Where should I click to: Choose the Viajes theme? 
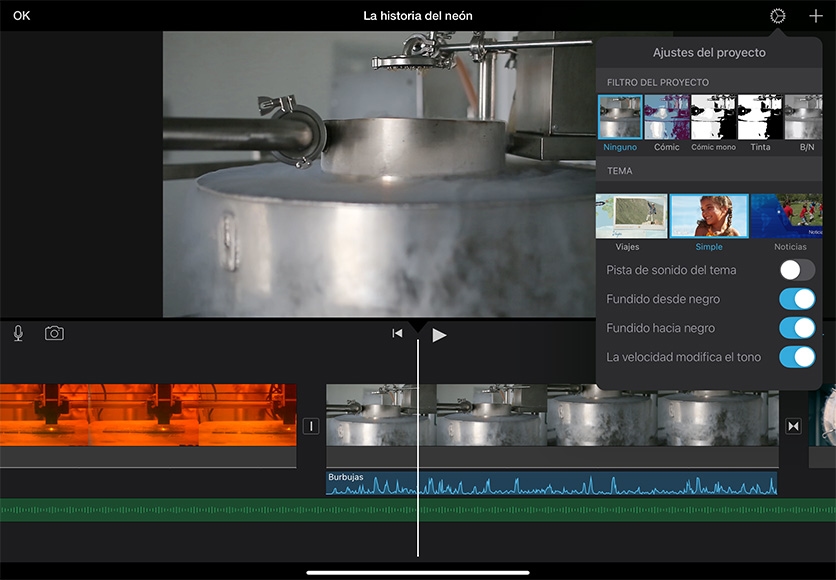[631, 216]
